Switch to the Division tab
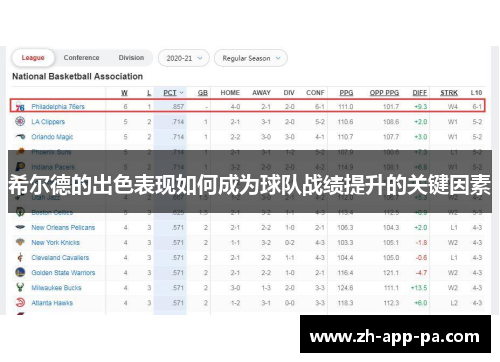Viewport: 500px width, 362px height. coord(131,58)
